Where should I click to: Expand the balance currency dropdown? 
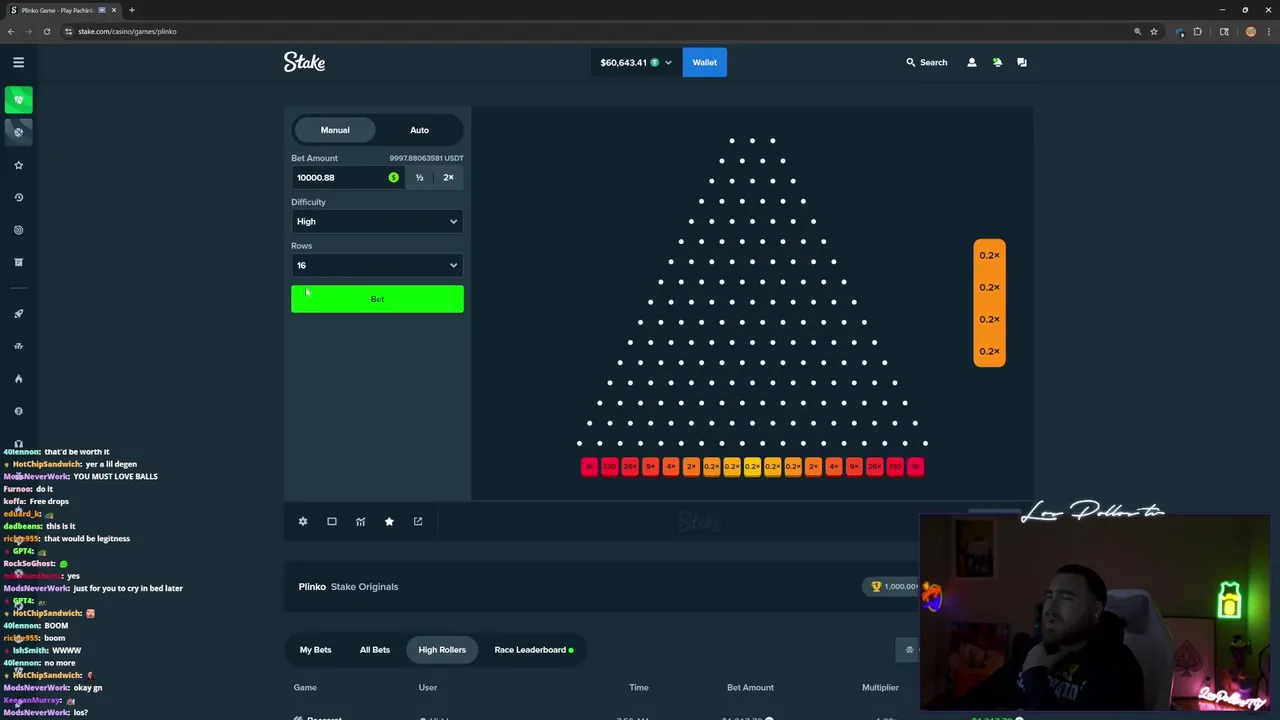coord(668,62)
